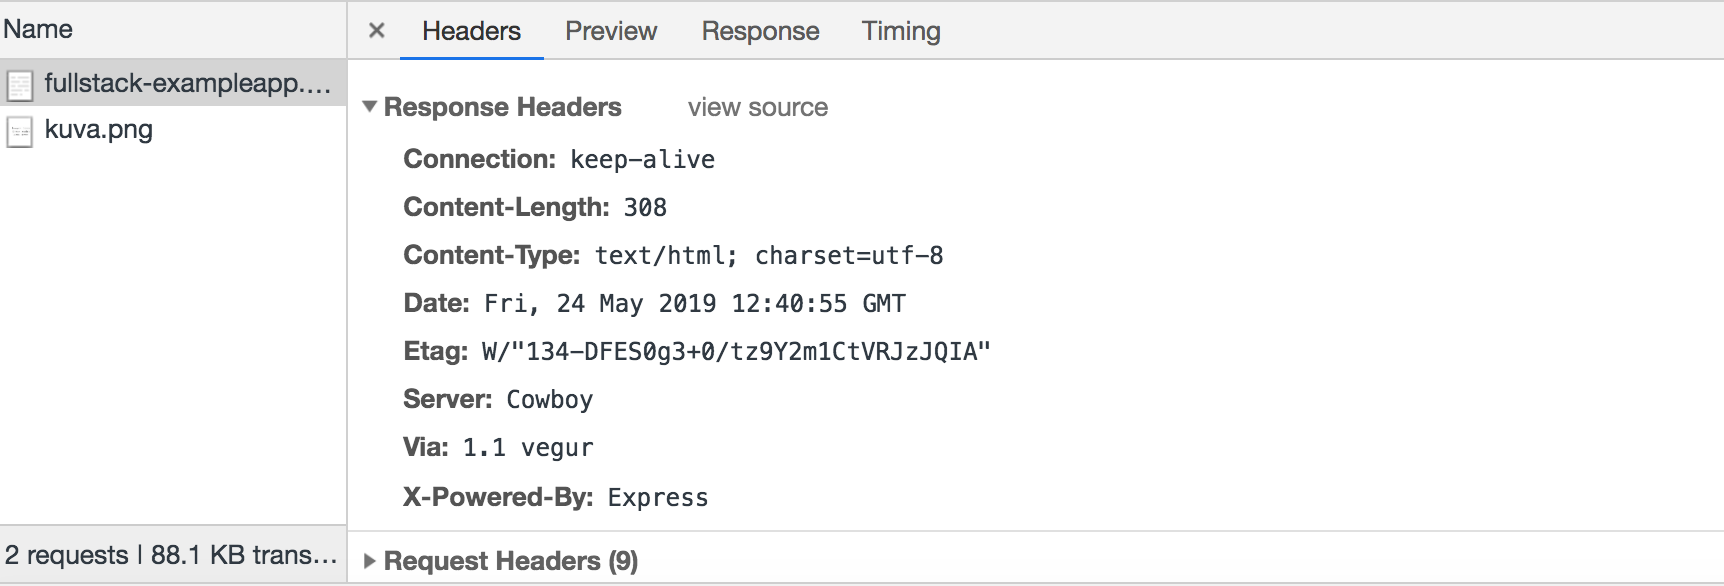Click the kuva.png image file icon
This screenshot has height=586, width=1724.
coord(20,131)
